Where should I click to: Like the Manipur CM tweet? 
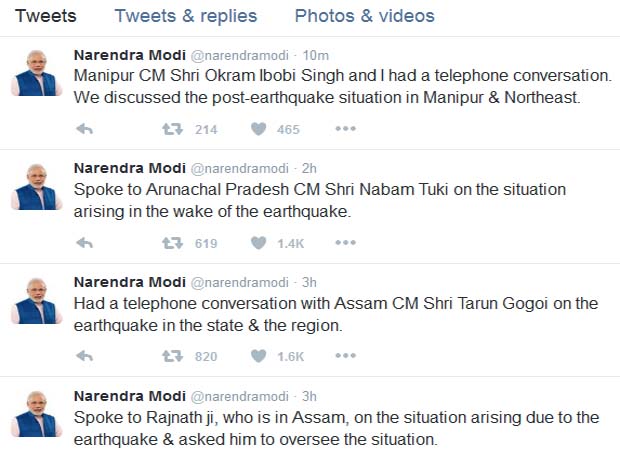tap(258, 129)
